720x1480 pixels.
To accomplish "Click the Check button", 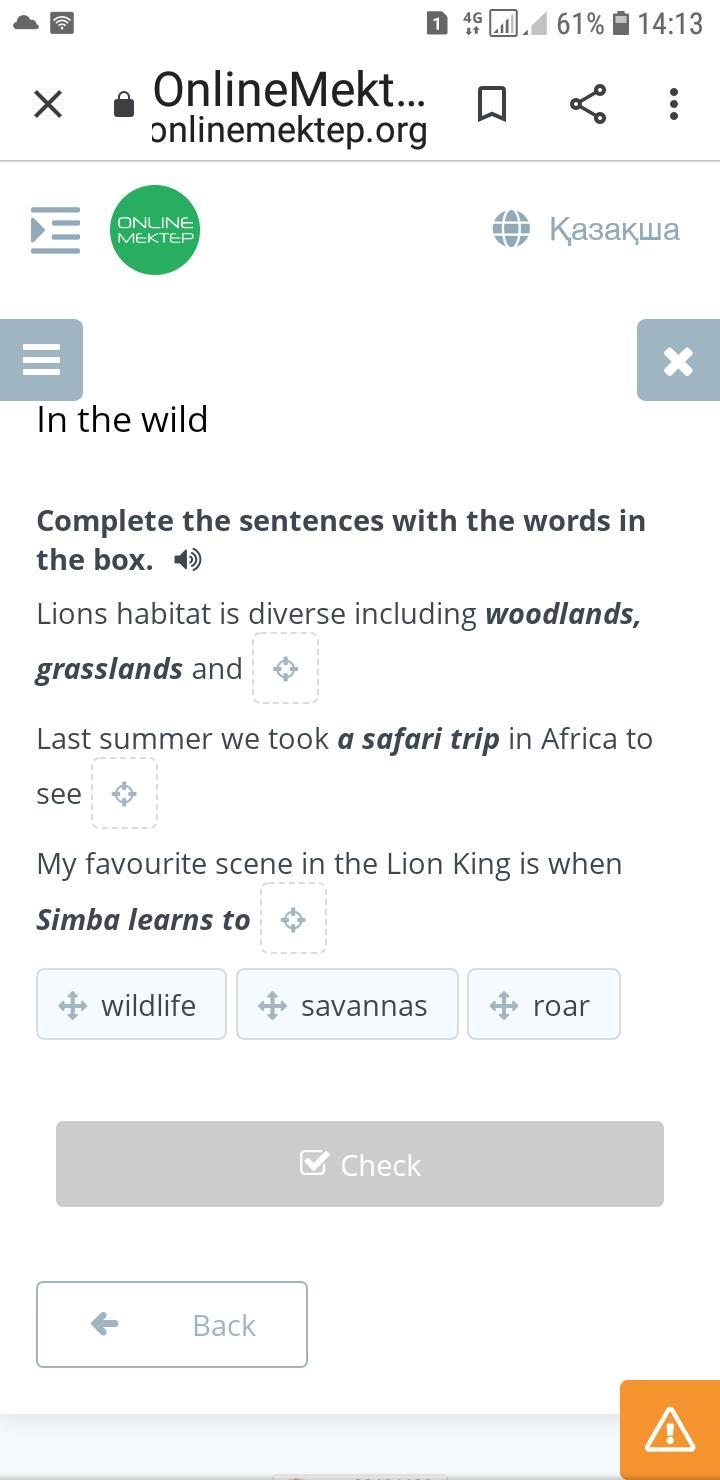I will click(360, 1164).
